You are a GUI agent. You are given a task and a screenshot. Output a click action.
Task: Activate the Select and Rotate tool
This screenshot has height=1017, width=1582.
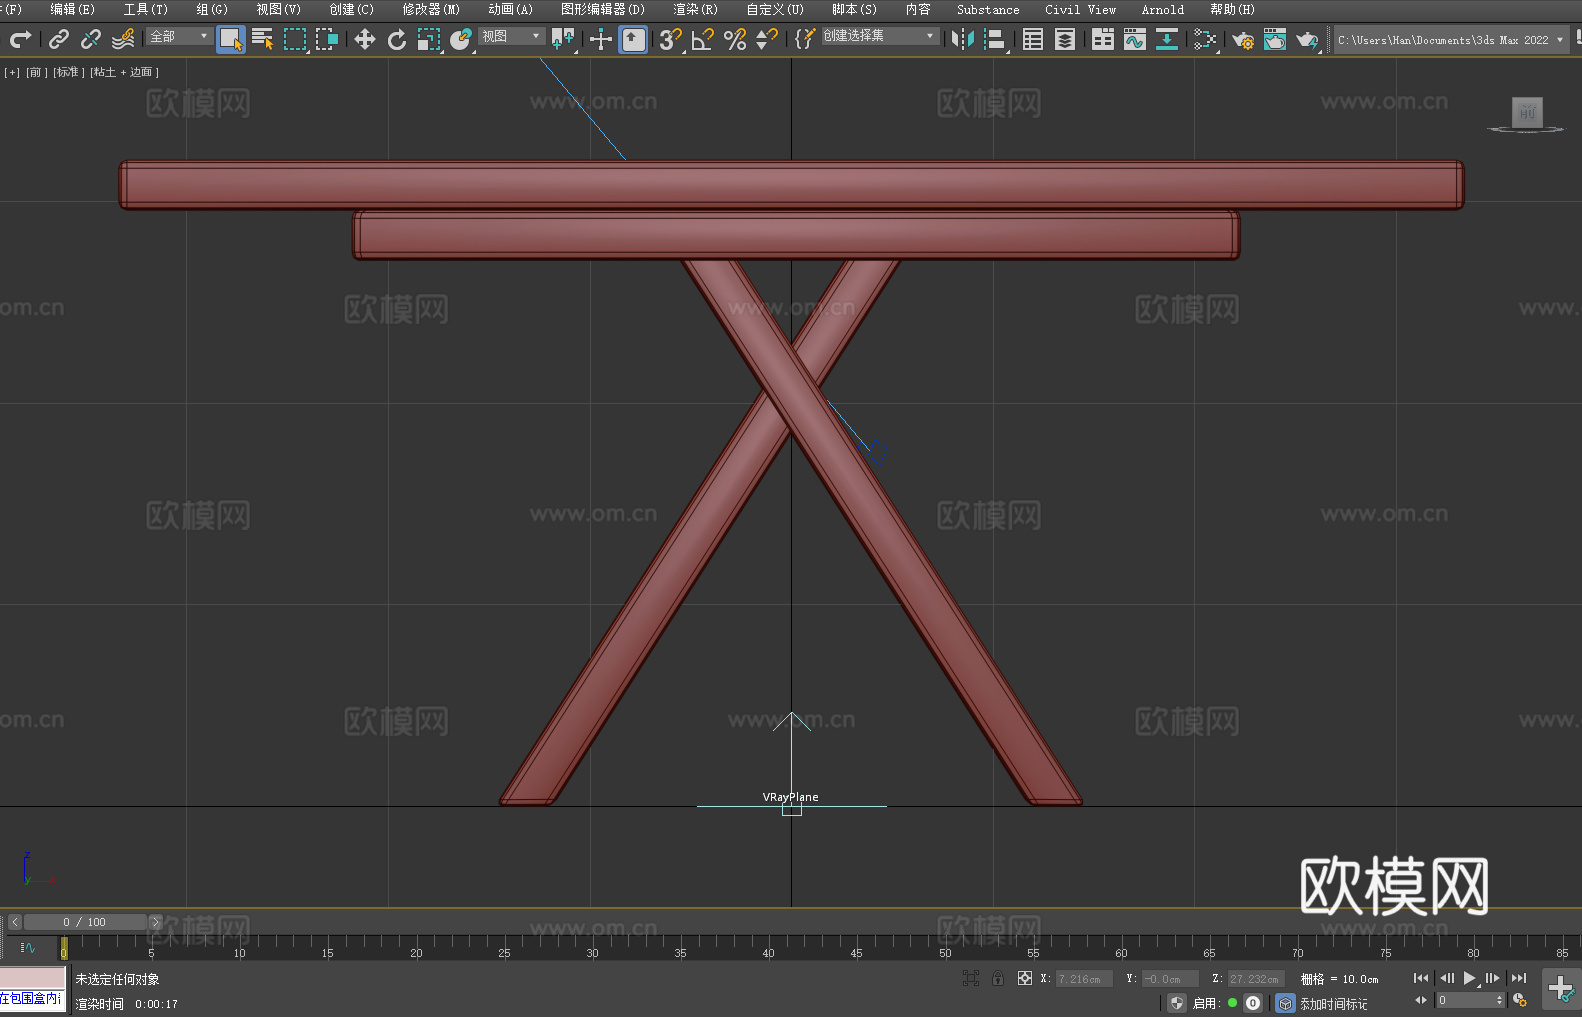[x=397, y=39]
